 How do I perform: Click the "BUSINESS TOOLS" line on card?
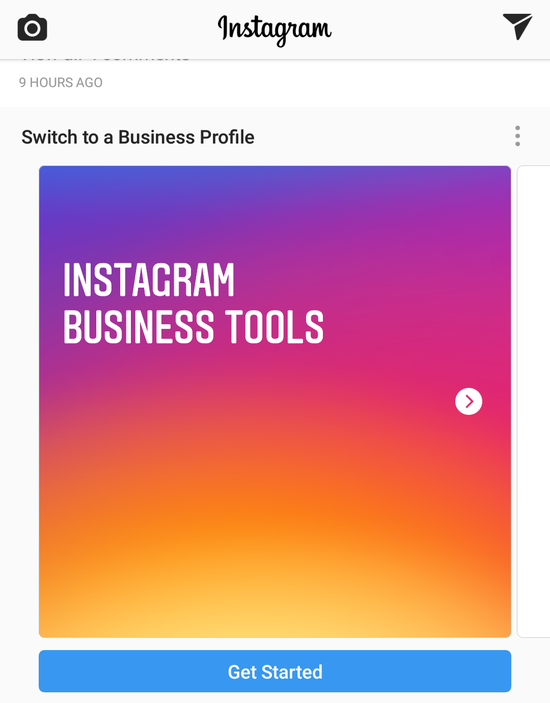[x=194, y=327]
